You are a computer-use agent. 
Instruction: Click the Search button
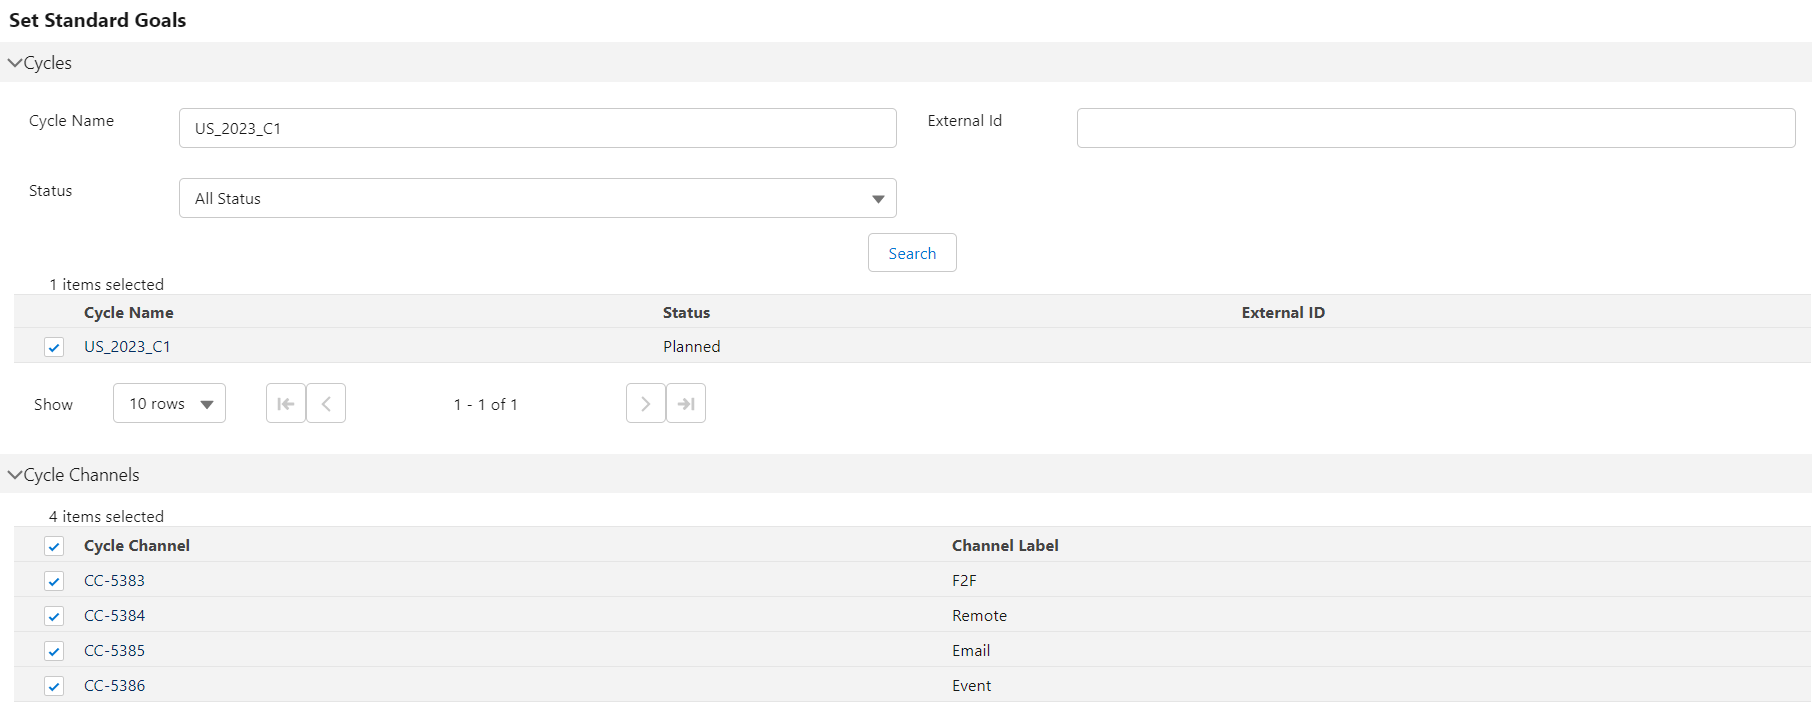pos(911,253)
